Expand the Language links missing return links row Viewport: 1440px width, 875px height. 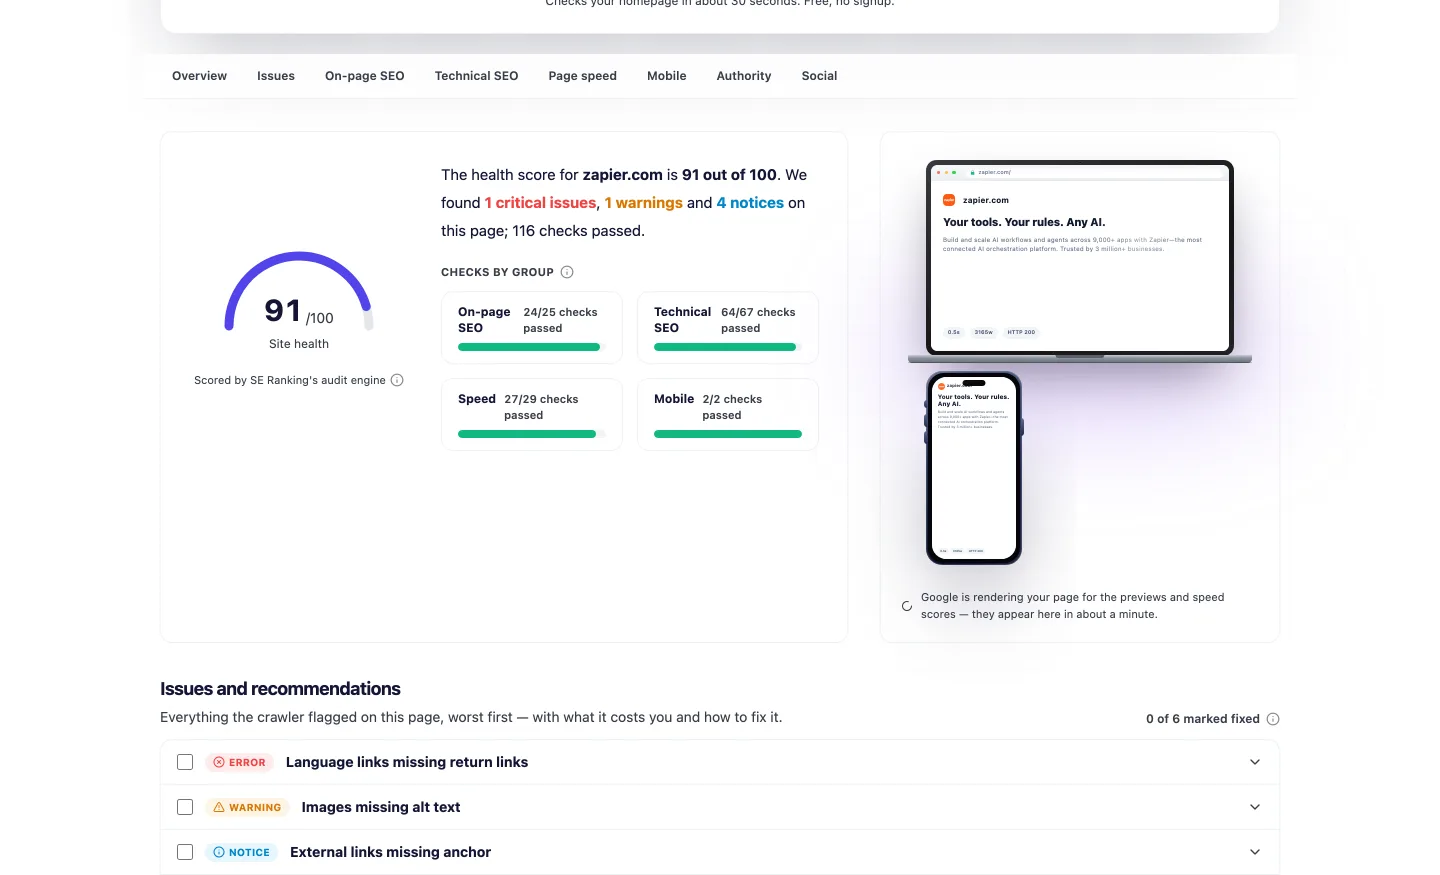click(x=1255, y=762)
